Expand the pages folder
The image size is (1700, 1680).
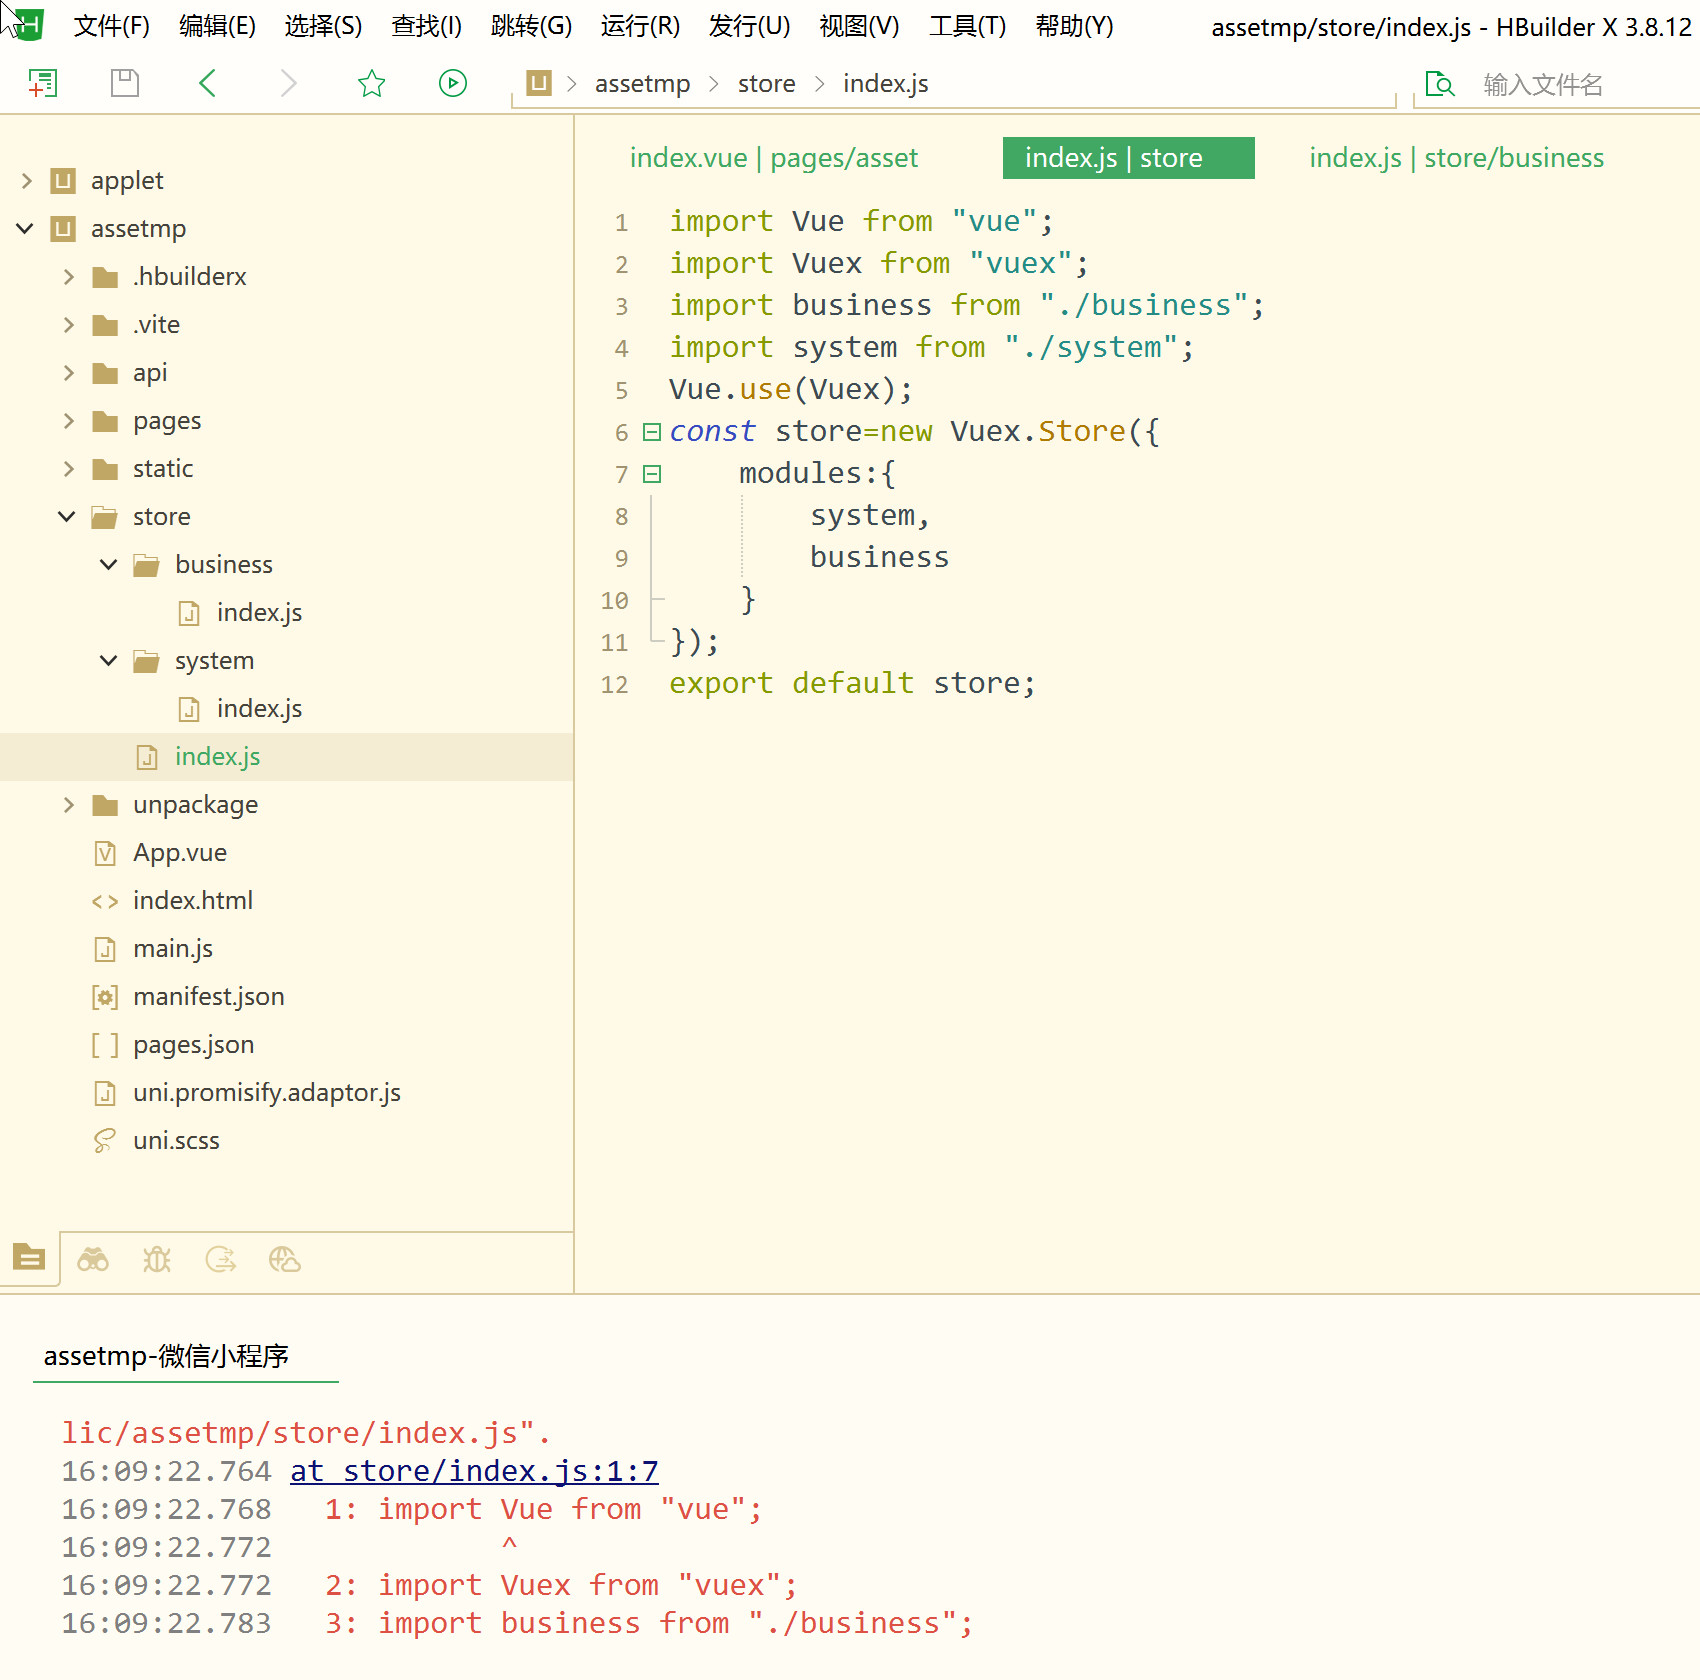pyautogui.click(x=69, y=421)
